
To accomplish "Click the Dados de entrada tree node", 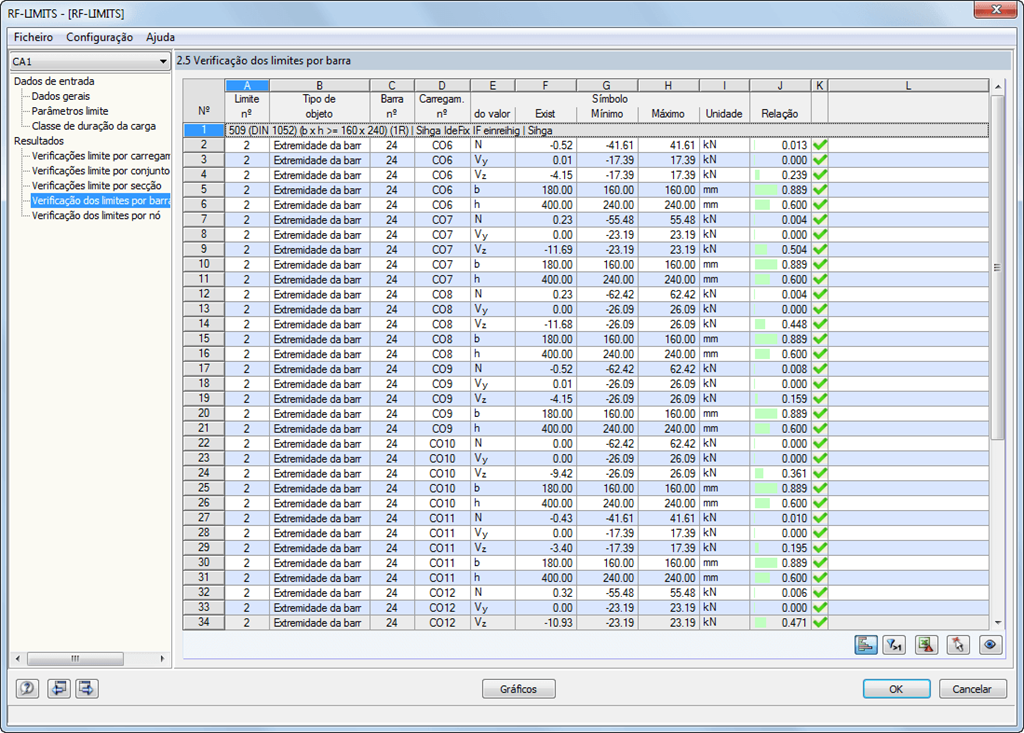I will coord(54,81).
